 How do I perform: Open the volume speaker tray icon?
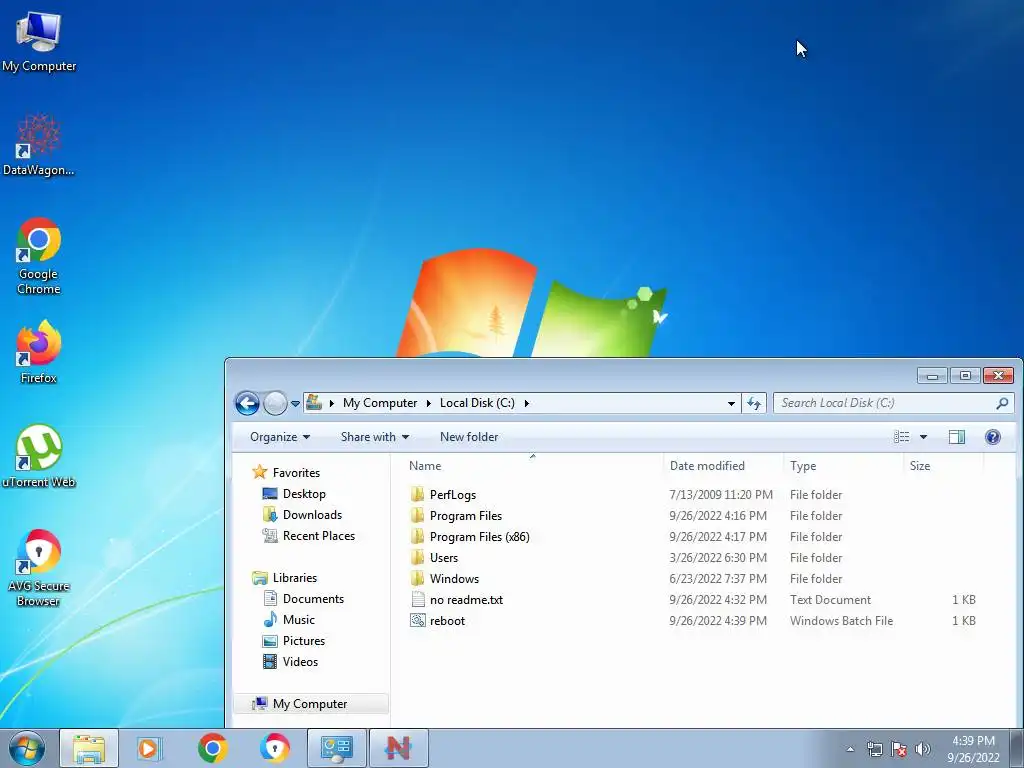click(922, 749)
